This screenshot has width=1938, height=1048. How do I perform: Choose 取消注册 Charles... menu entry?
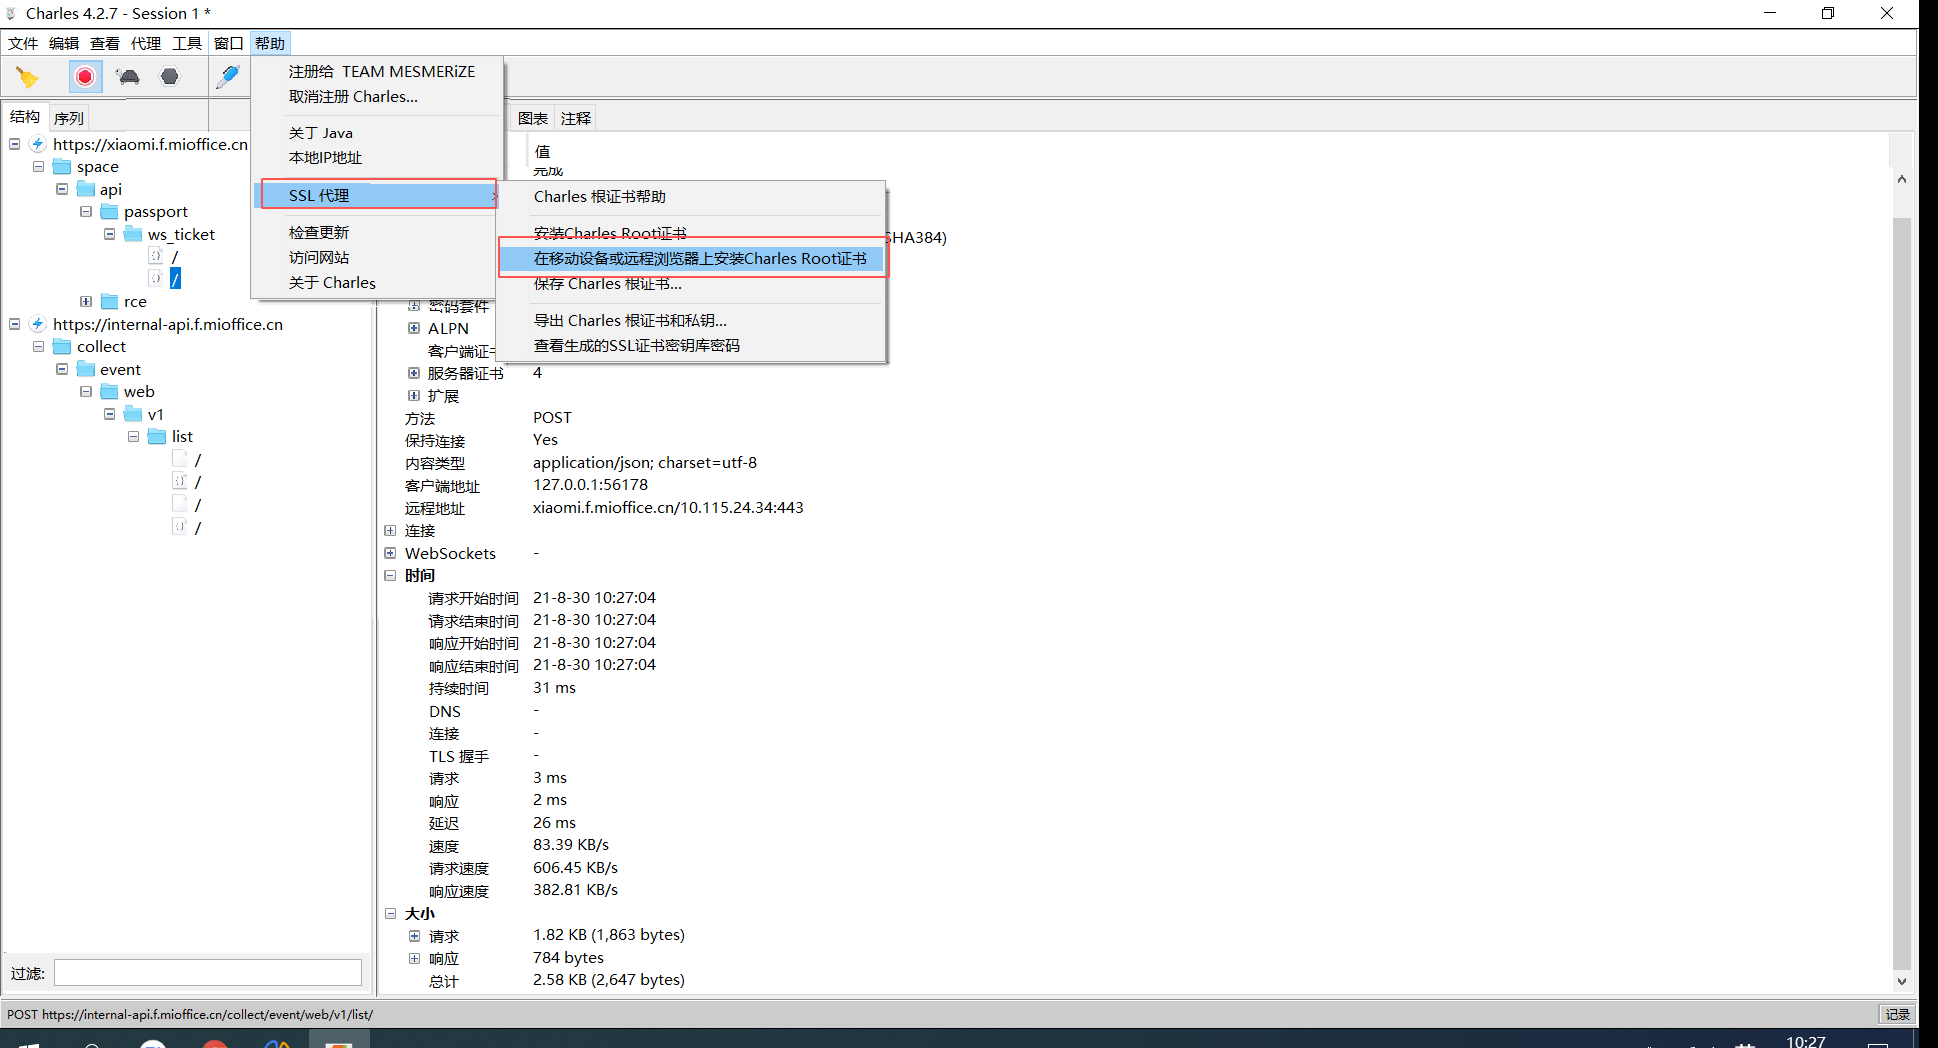[x=378, y=97]
